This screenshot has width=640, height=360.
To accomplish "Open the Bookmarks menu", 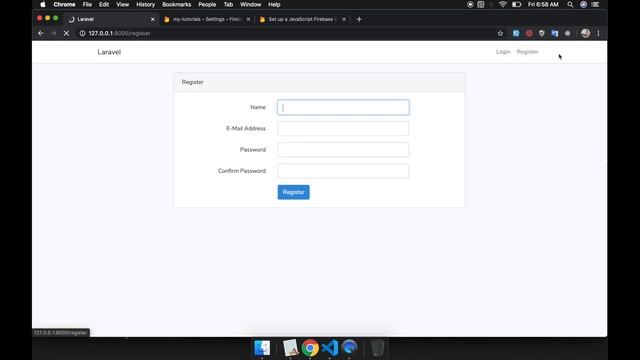I will (177, 4).
